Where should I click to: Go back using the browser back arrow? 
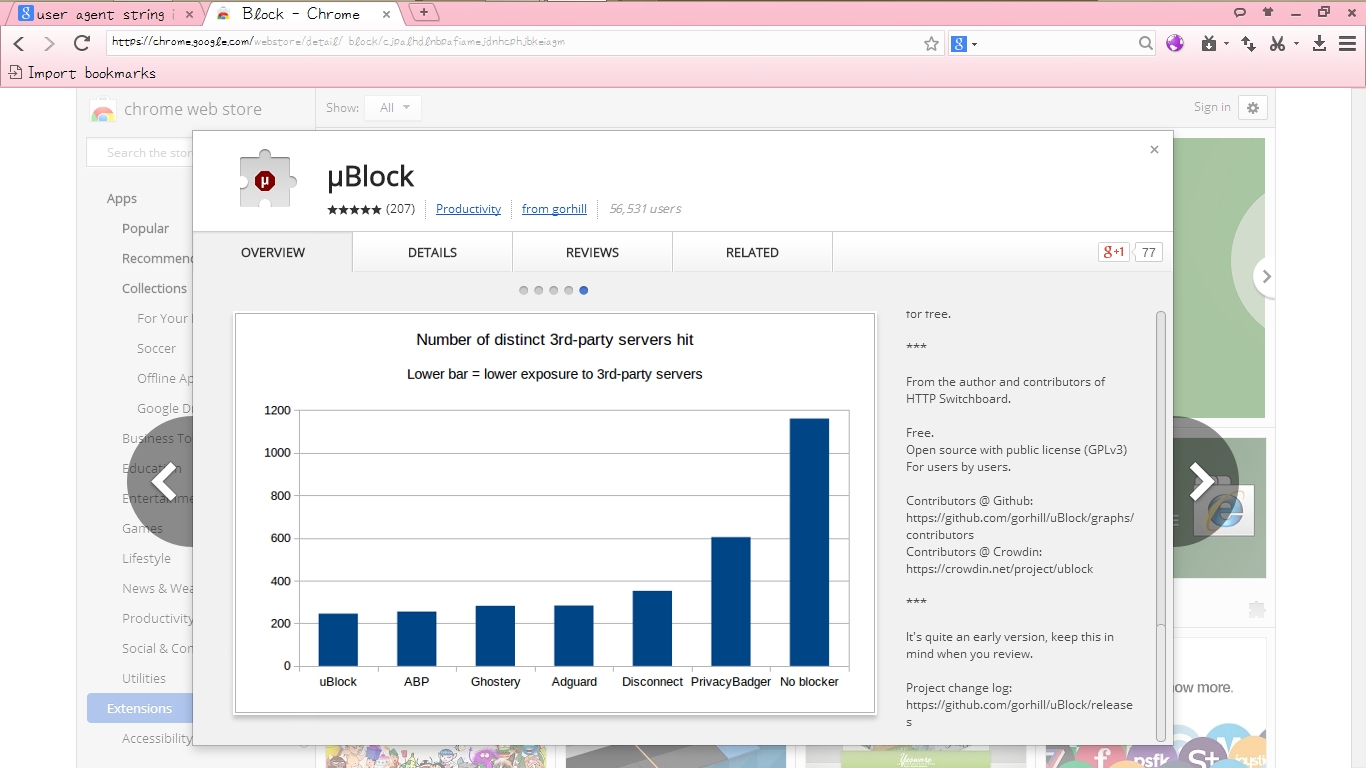[x=19, y=43]
